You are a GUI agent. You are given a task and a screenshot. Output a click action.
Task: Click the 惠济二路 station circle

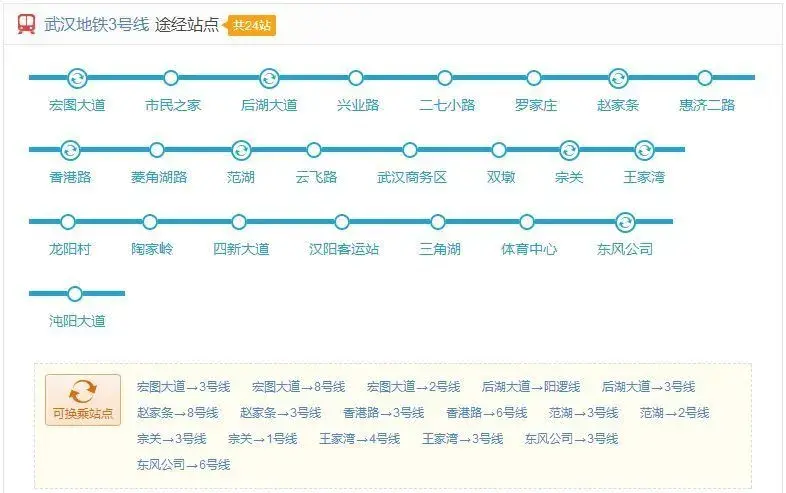point(705,78)
